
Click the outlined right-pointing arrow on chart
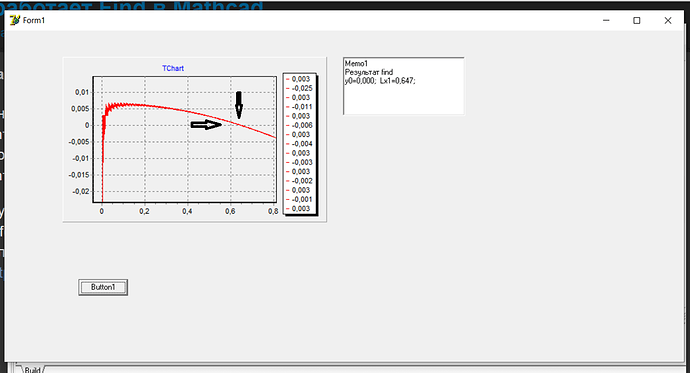pos(206,125)
